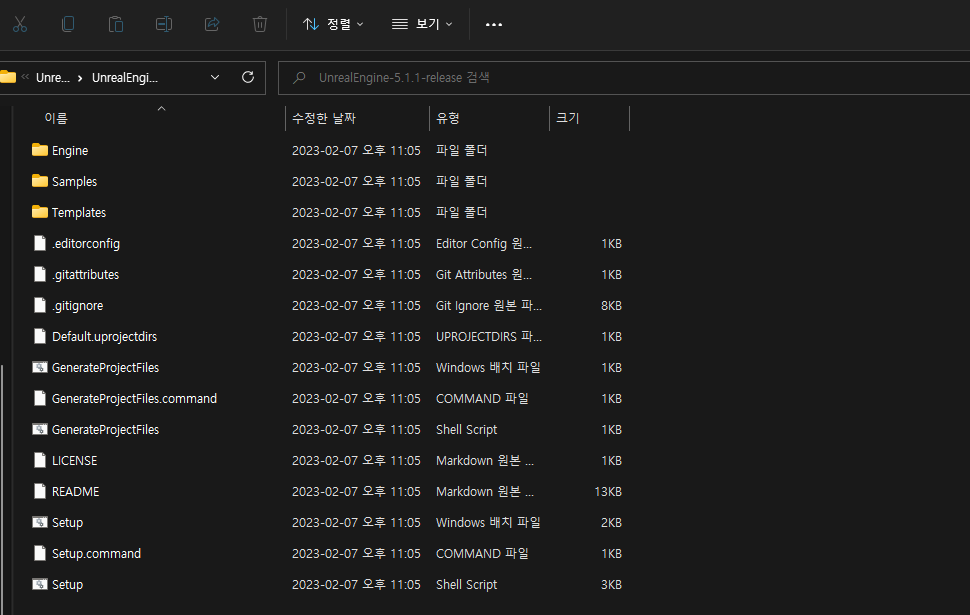Click the .editorconfig file name

pyautogui.click(x=86, y=244)
